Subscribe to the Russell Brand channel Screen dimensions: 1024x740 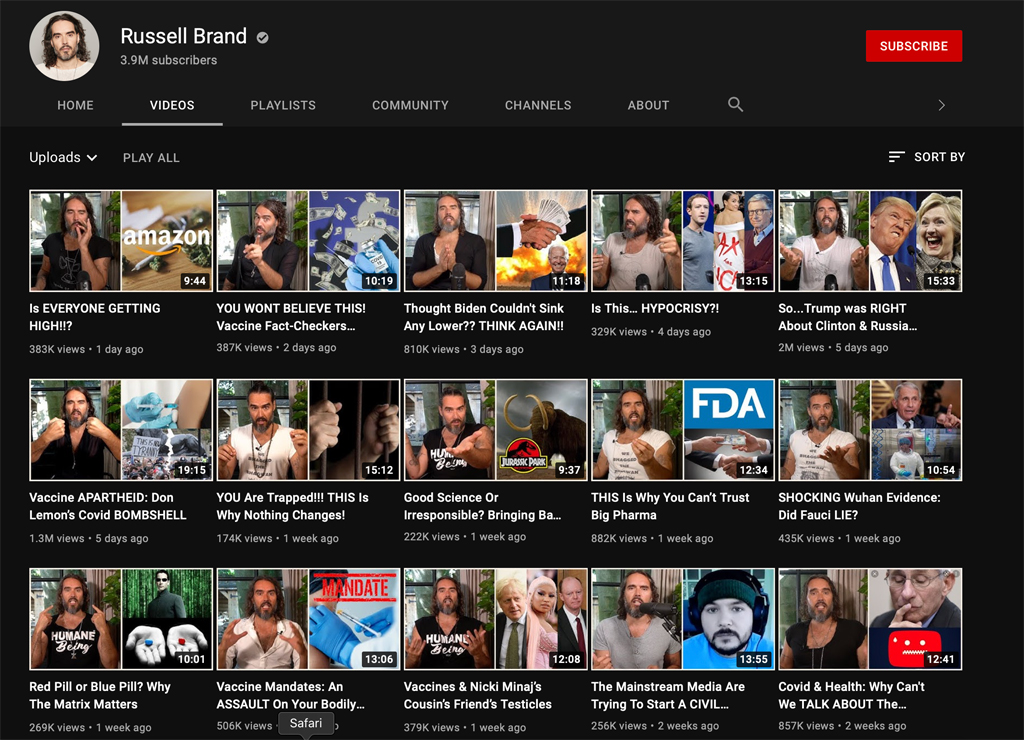(914, 46)
